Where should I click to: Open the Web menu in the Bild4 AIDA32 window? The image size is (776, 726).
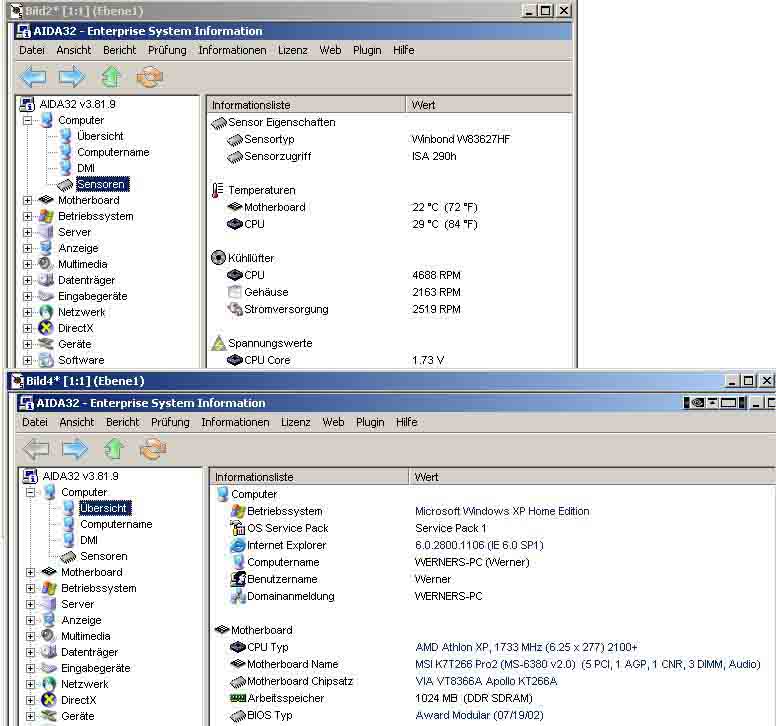[x=333, y=422]
